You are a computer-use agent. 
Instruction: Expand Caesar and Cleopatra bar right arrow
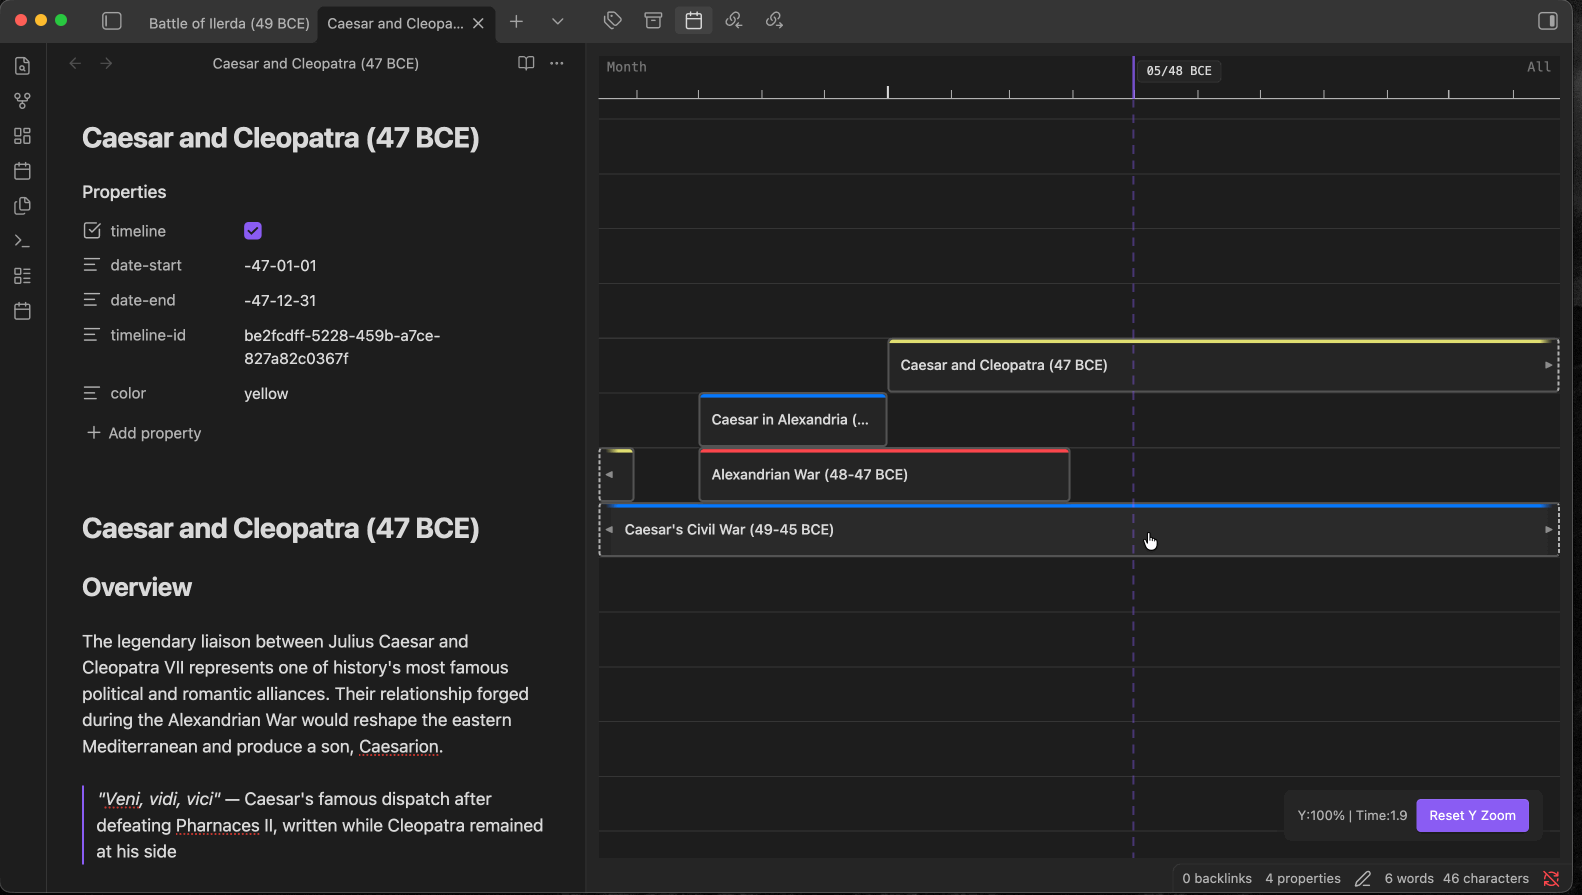[x=1548, y=365]
